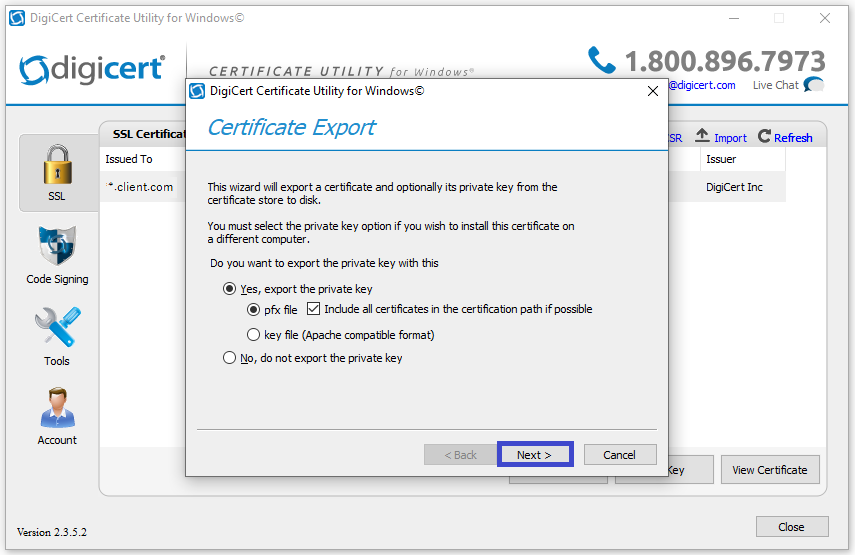
Task: Click the Import upload arrow icon
Action: [x=702, y=135]
